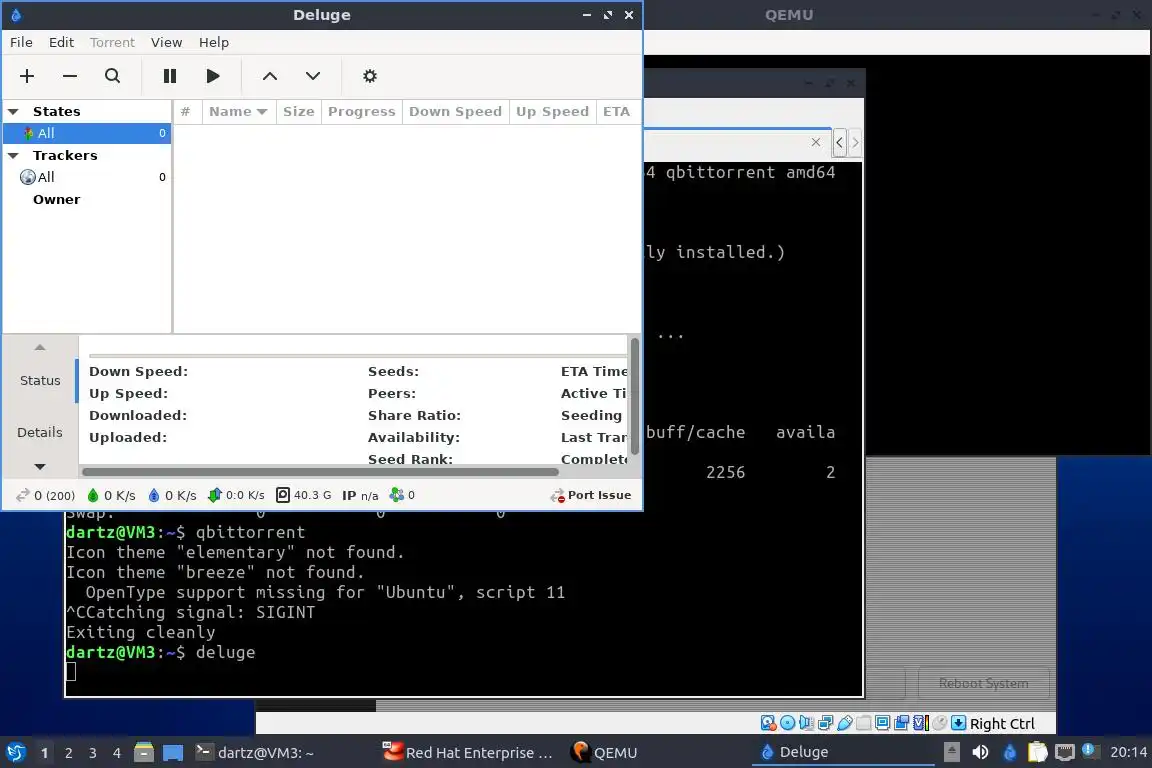
Task: Click the 20:14 clock
Action: (x=1128, y=752)
